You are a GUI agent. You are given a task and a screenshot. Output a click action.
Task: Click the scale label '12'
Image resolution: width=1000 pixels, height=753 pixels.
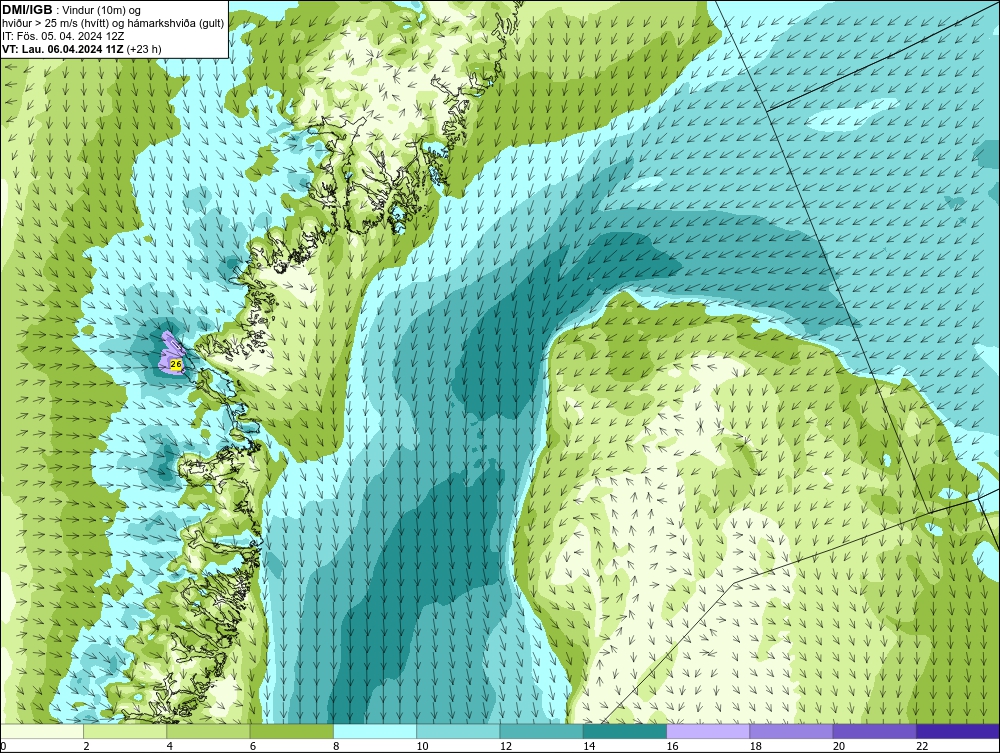tap(506, 747)
